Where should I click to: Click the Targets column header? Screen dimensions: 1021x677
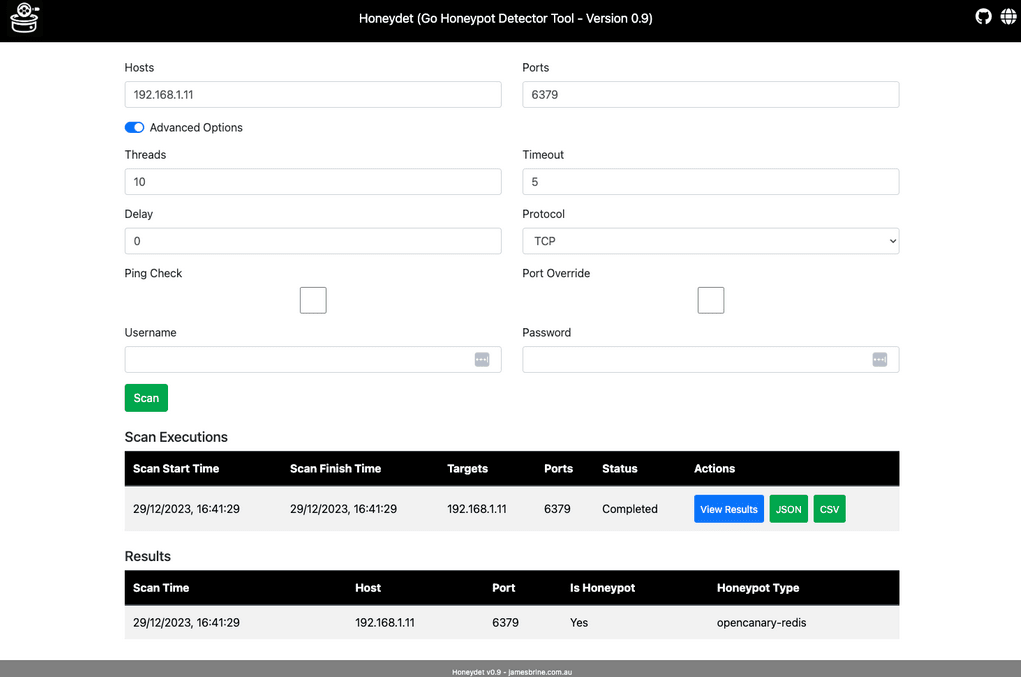tap(468, 469)
